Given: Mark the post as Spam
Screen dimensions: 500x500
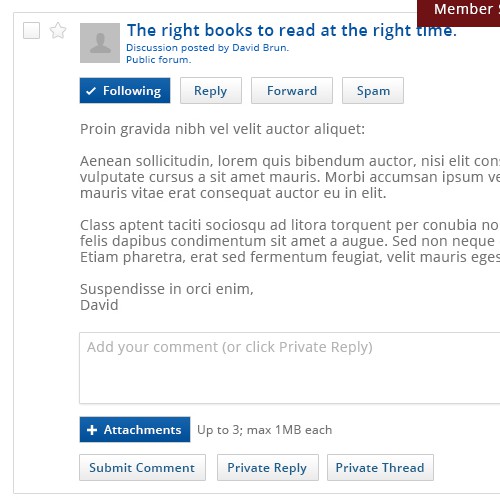Looking at the screenshot, I should point(373,91).
